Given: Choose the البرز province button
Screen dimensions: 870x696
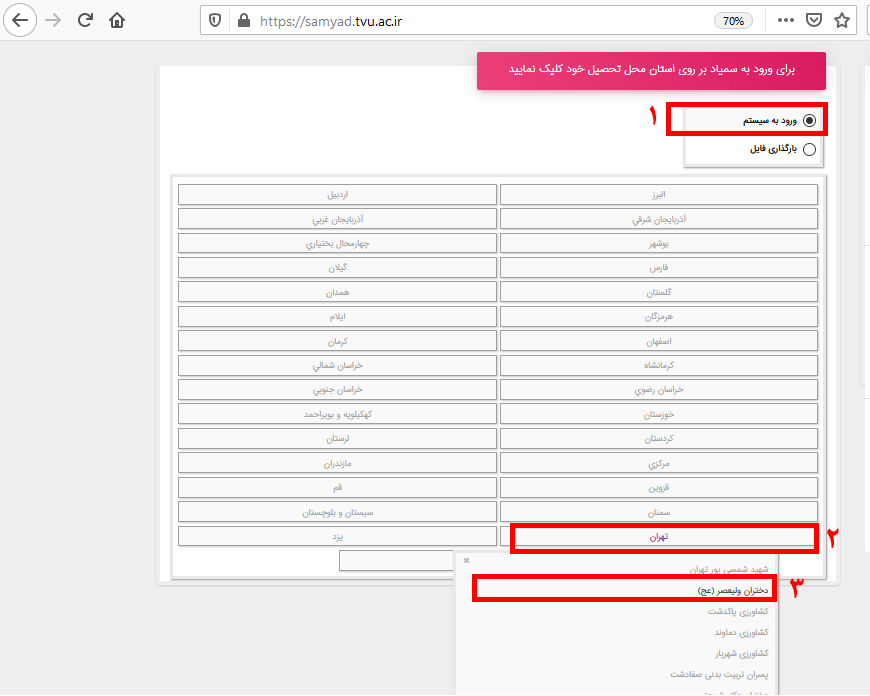Looking at the screenshot, I should click(659, 195).
